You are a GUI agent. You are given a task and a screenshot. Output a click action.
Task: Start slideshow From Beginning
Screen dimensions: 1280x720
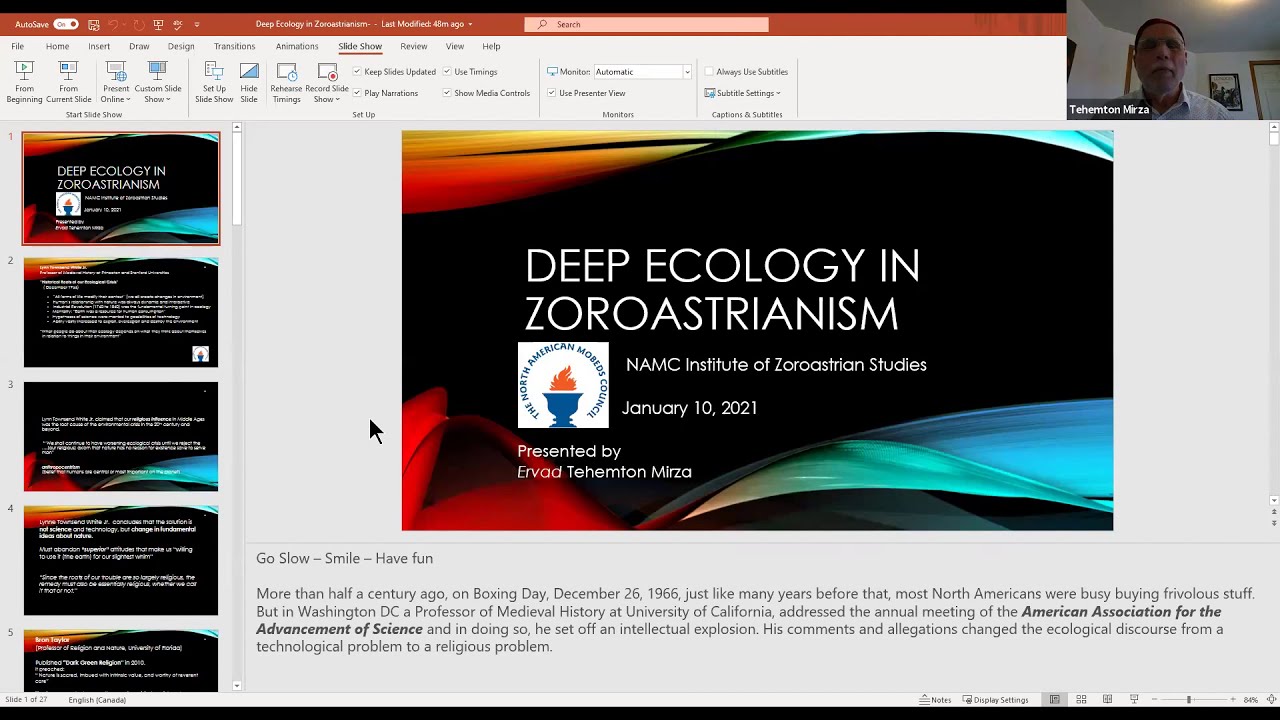pyautogui.click(x=24, y=81)
